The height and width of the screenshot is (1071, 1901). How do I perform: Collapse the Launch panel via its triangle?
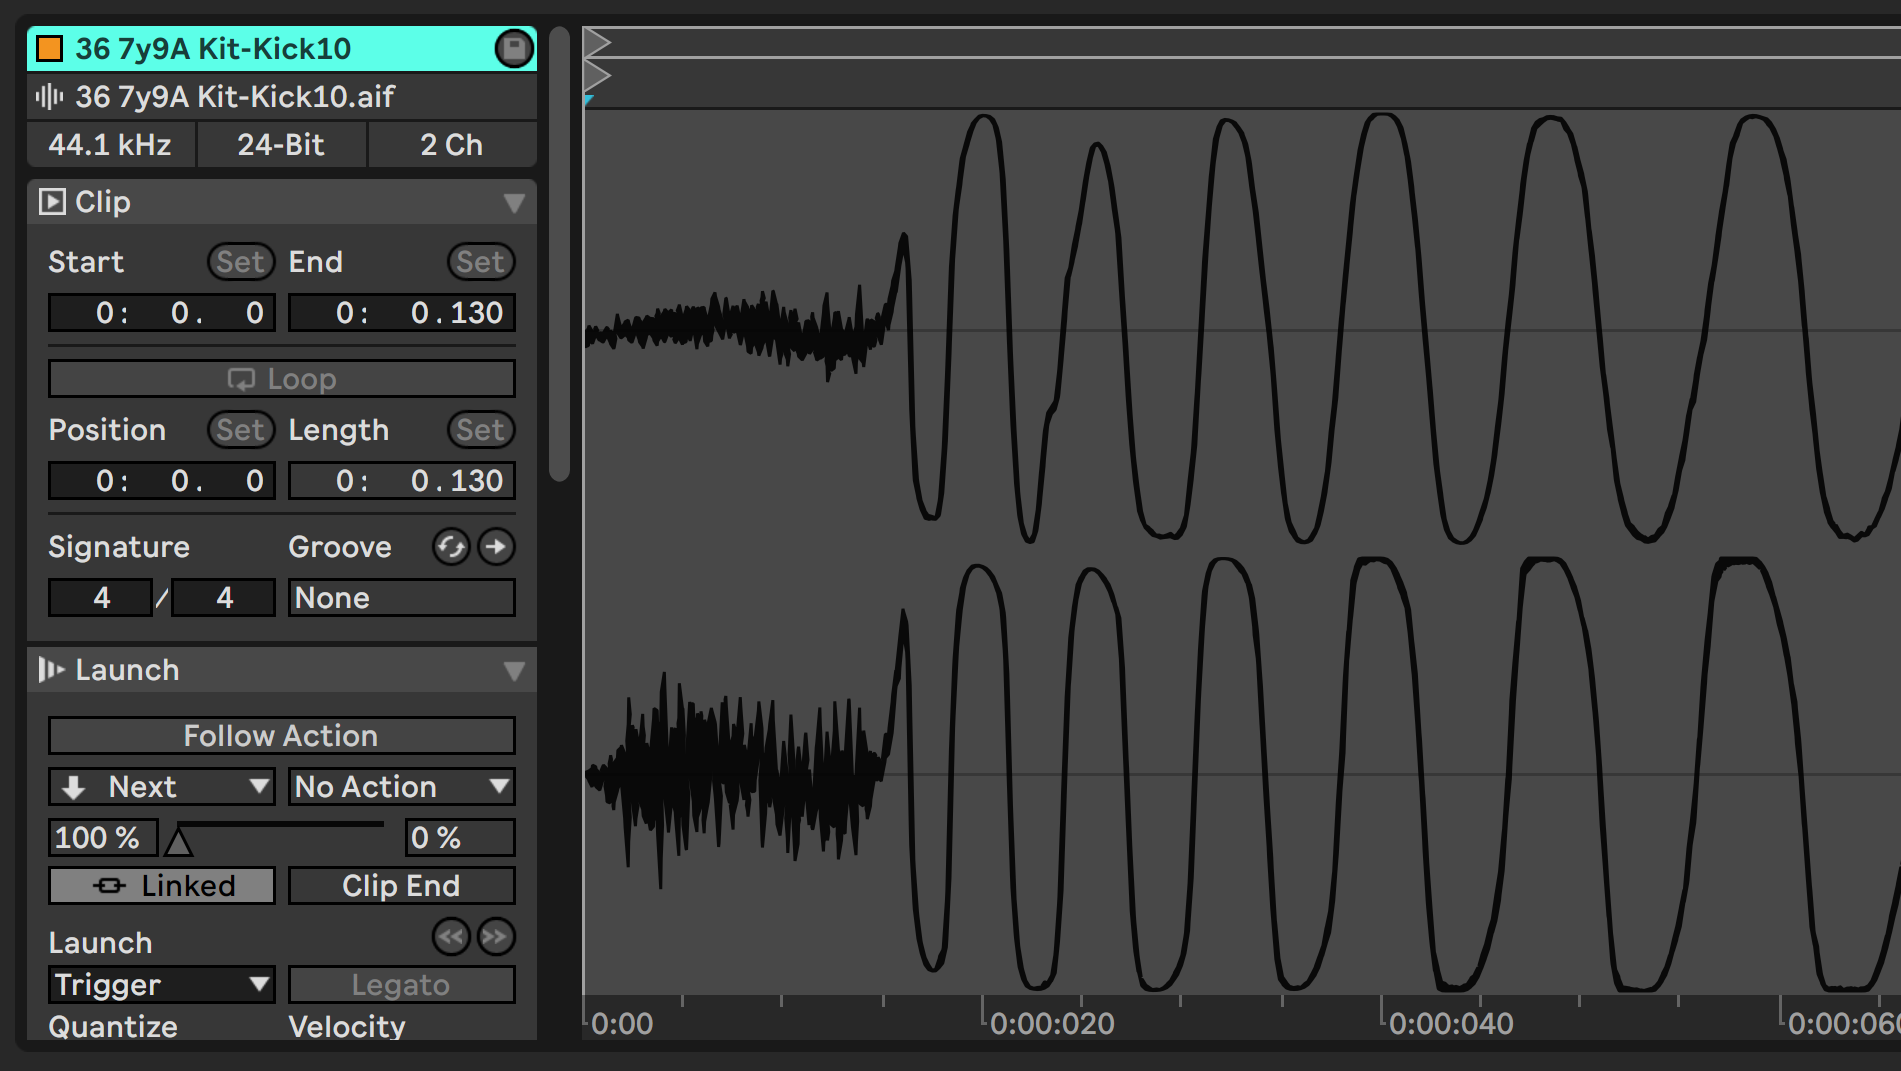516,670
